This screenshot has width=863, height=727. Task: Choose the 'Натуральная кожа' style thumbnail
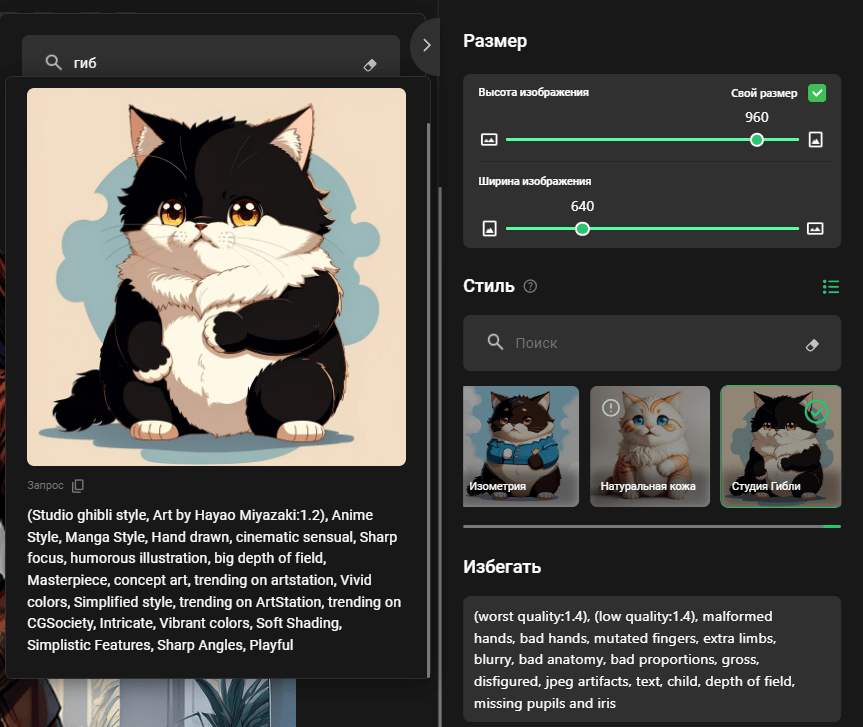[650, 446]
